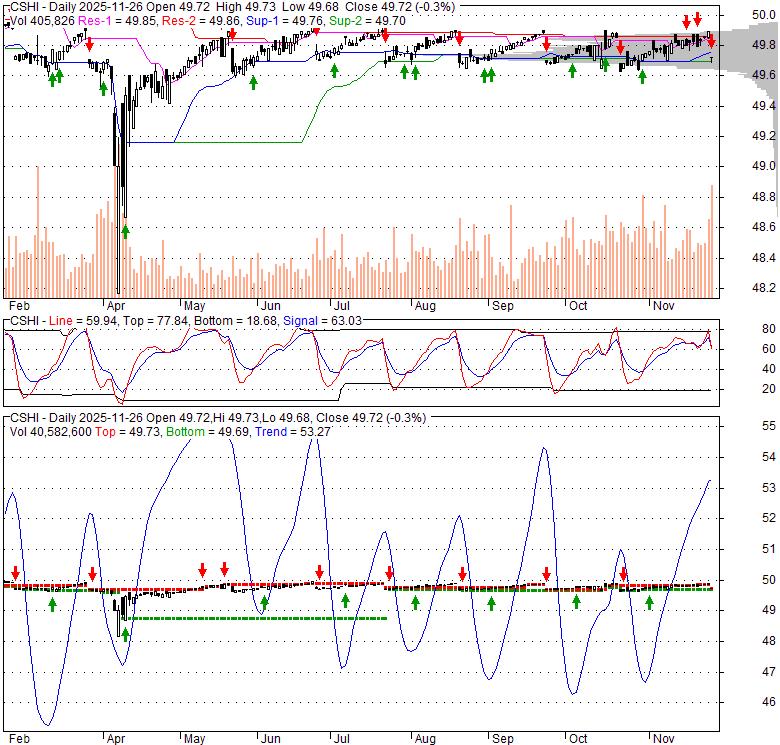Click the green buy arrow below the April crash low in the price chart
The image size is (780, 745).
click(x=125, y=231)
